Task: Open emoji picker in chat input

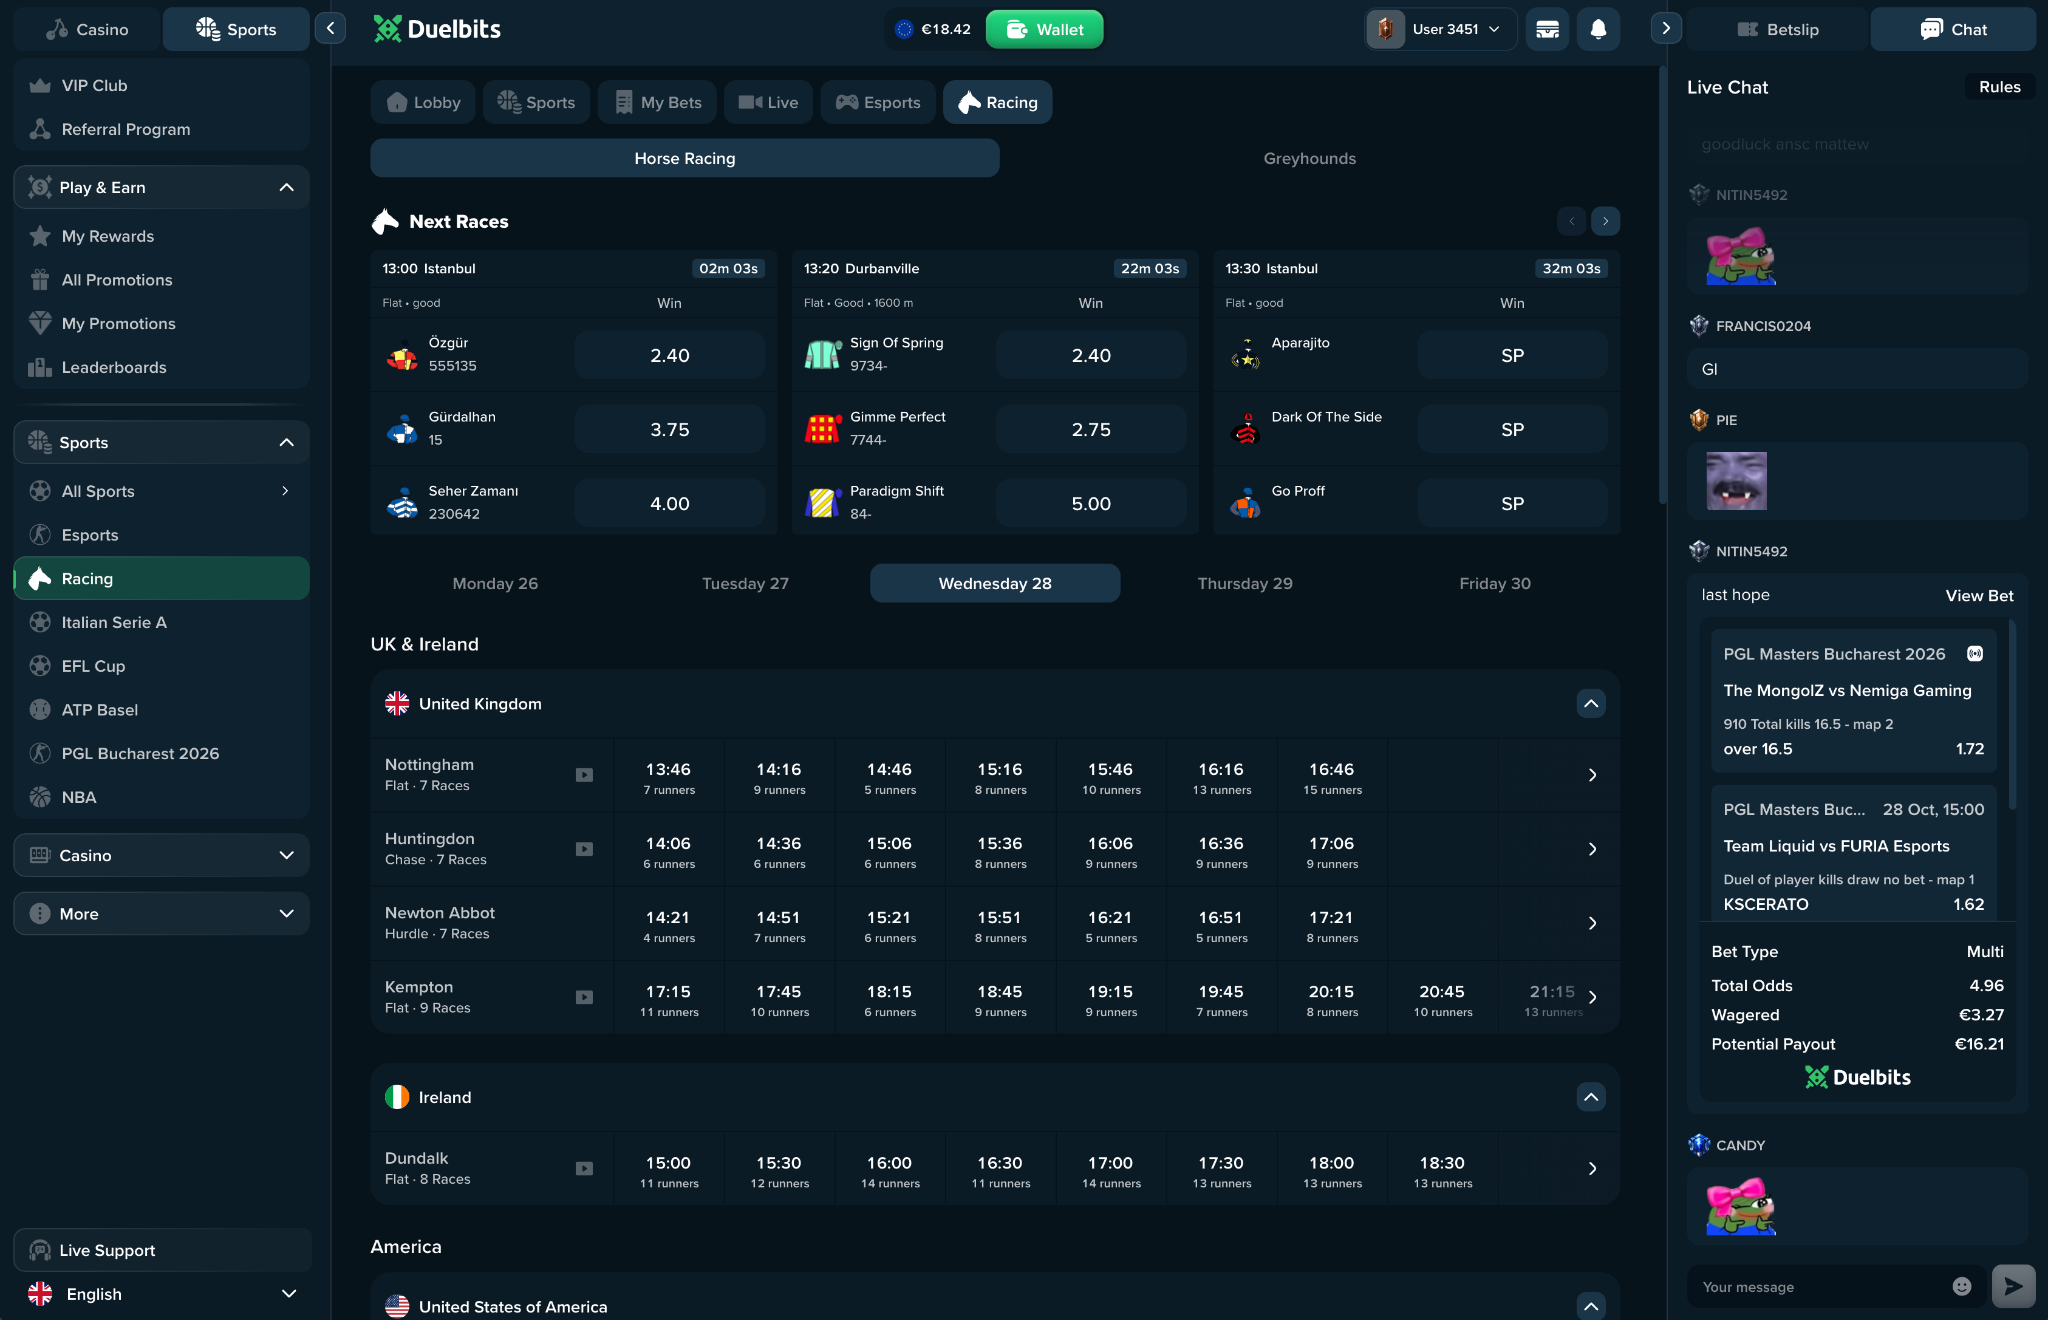Action: click(x=1962, y=1286)
